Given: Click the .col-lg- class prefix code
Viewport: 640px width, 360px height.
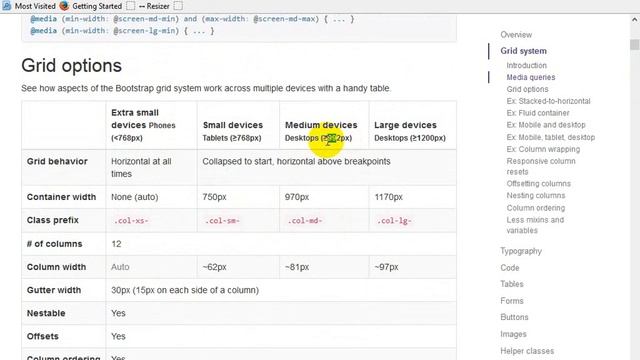Looking at the screenshot, I should pyautogui.click(x=394, y=220).
